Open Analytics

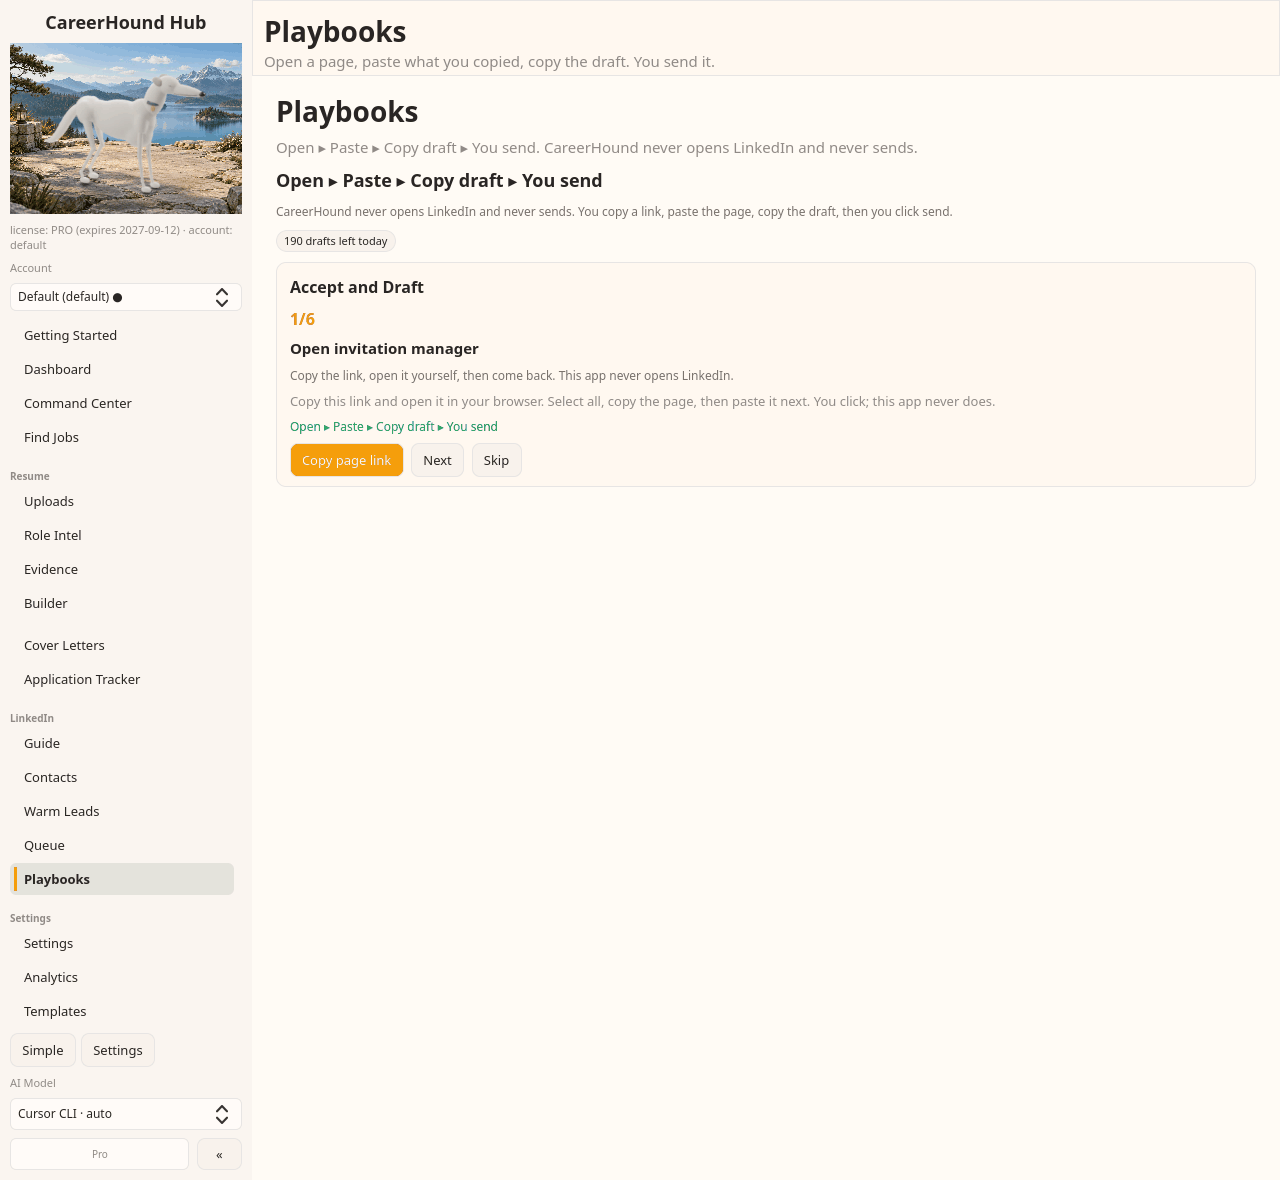[x=122, y=977]
